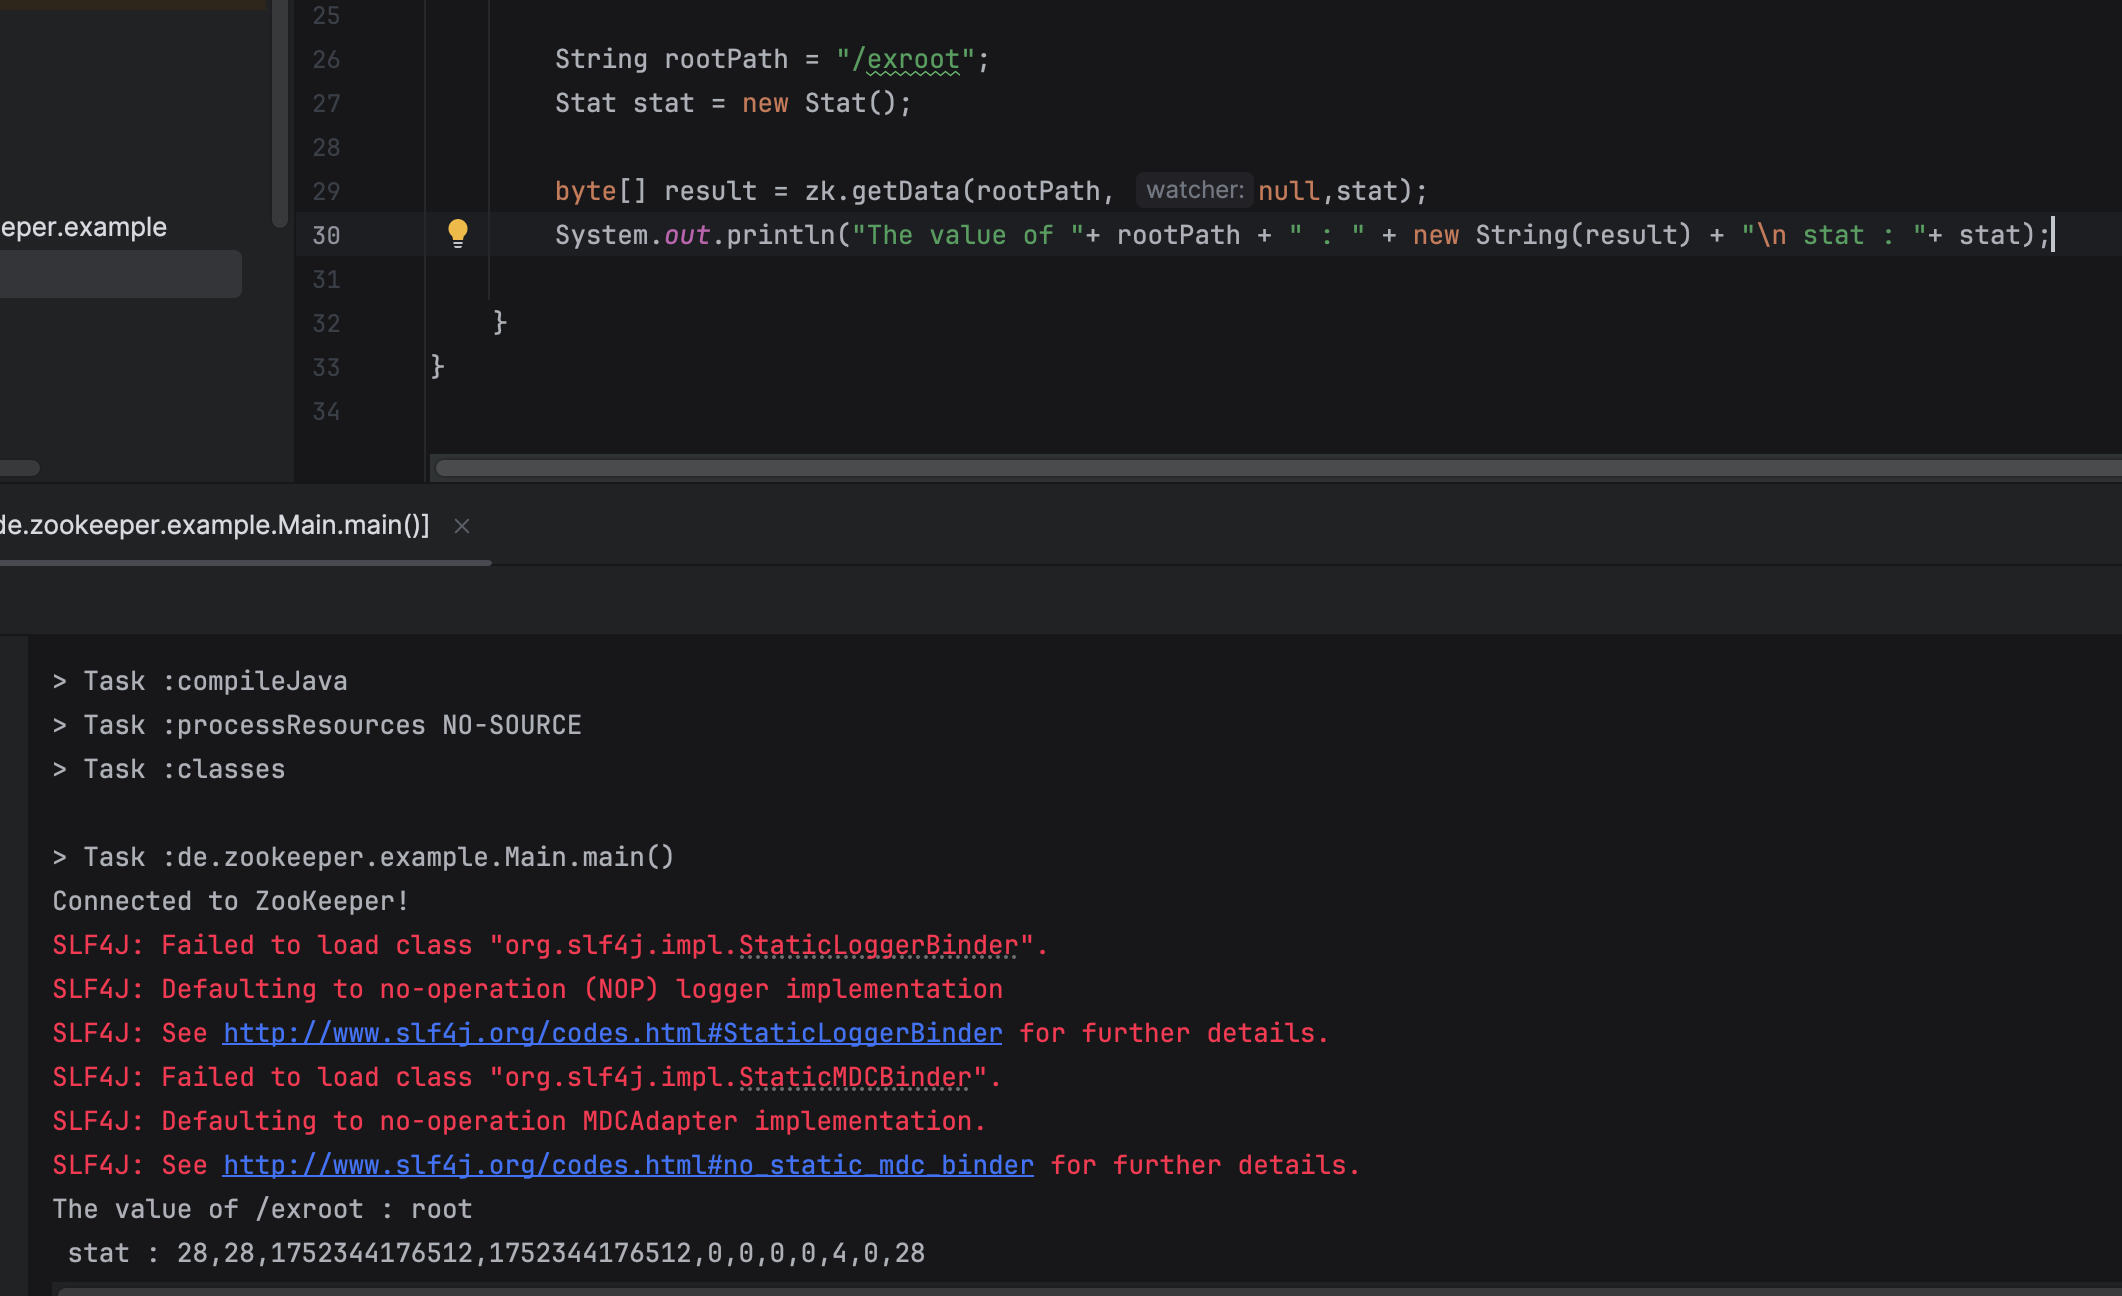
Task: Select the eper.example package in tree
Action: [84, 227]
